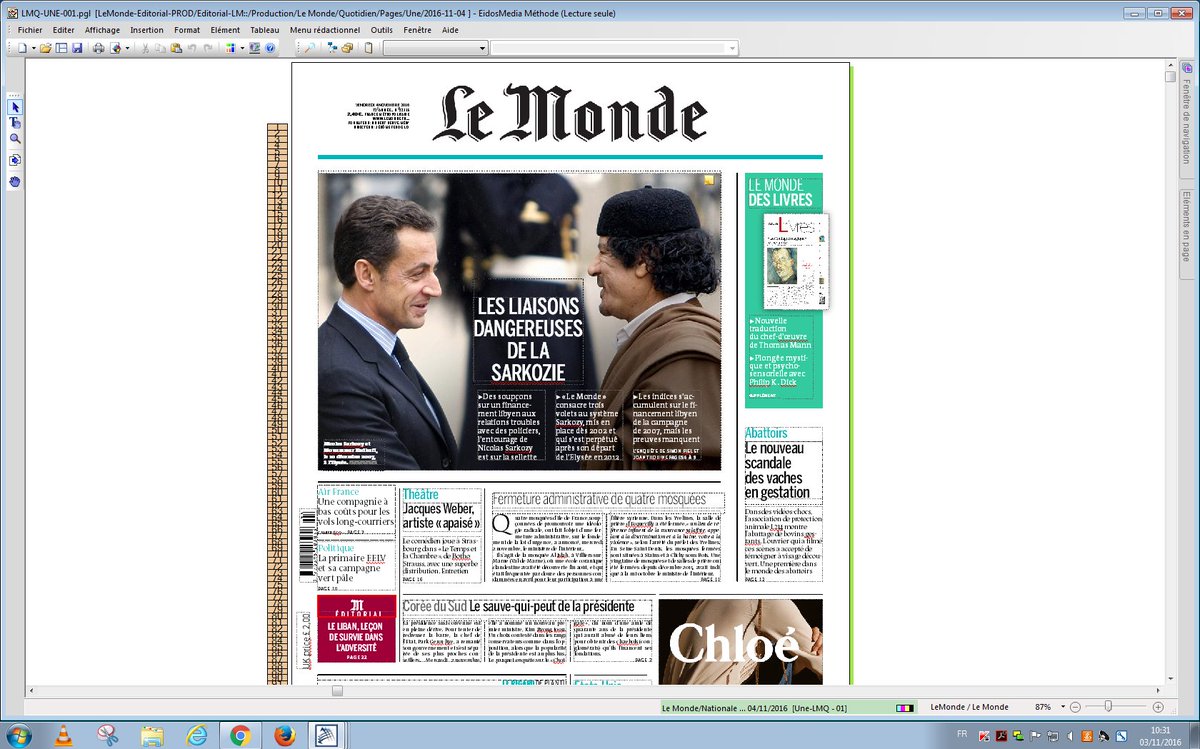Open the Fenêtre de navigation side panel tab
Image resolution: width=1200 pixels, height=749 pixels.
1186,121
